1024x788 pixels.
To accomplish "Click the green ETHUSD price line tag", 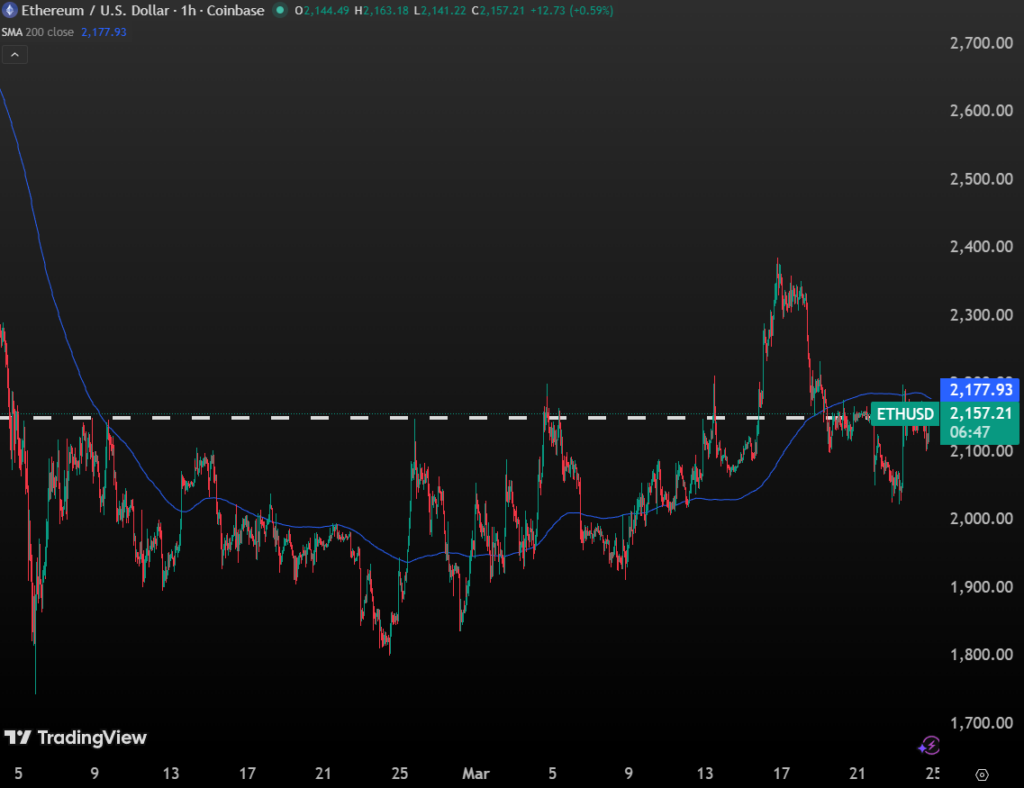I will (x=905, y=414).
